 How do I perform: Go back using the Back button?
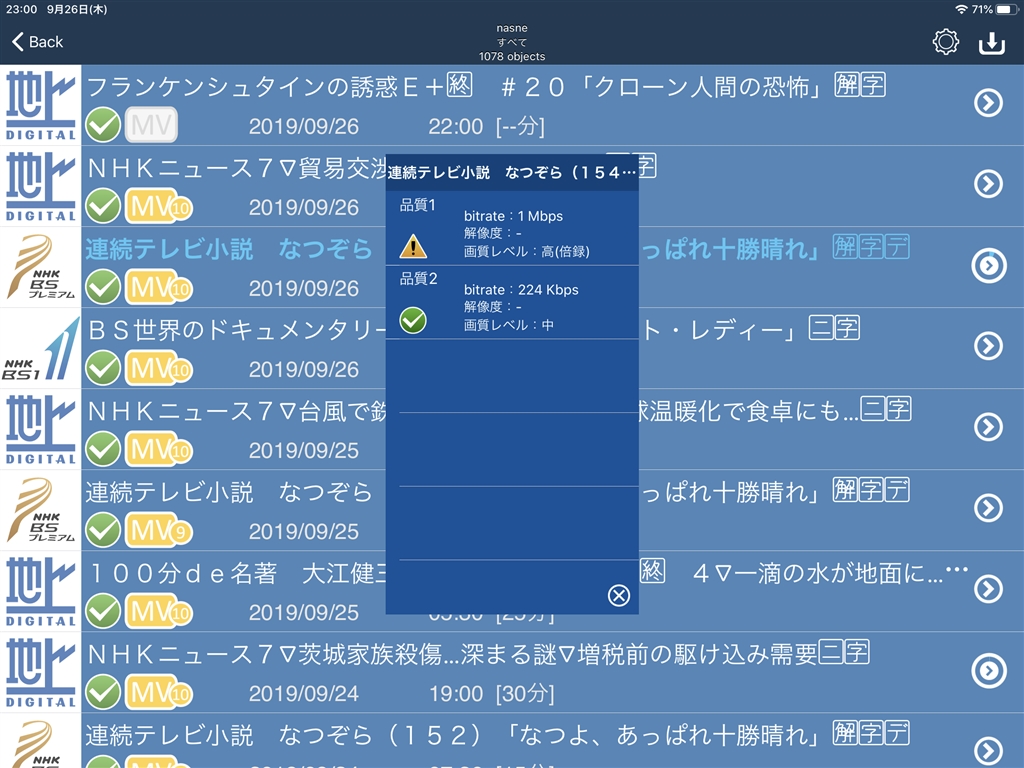tap(37, 42)
